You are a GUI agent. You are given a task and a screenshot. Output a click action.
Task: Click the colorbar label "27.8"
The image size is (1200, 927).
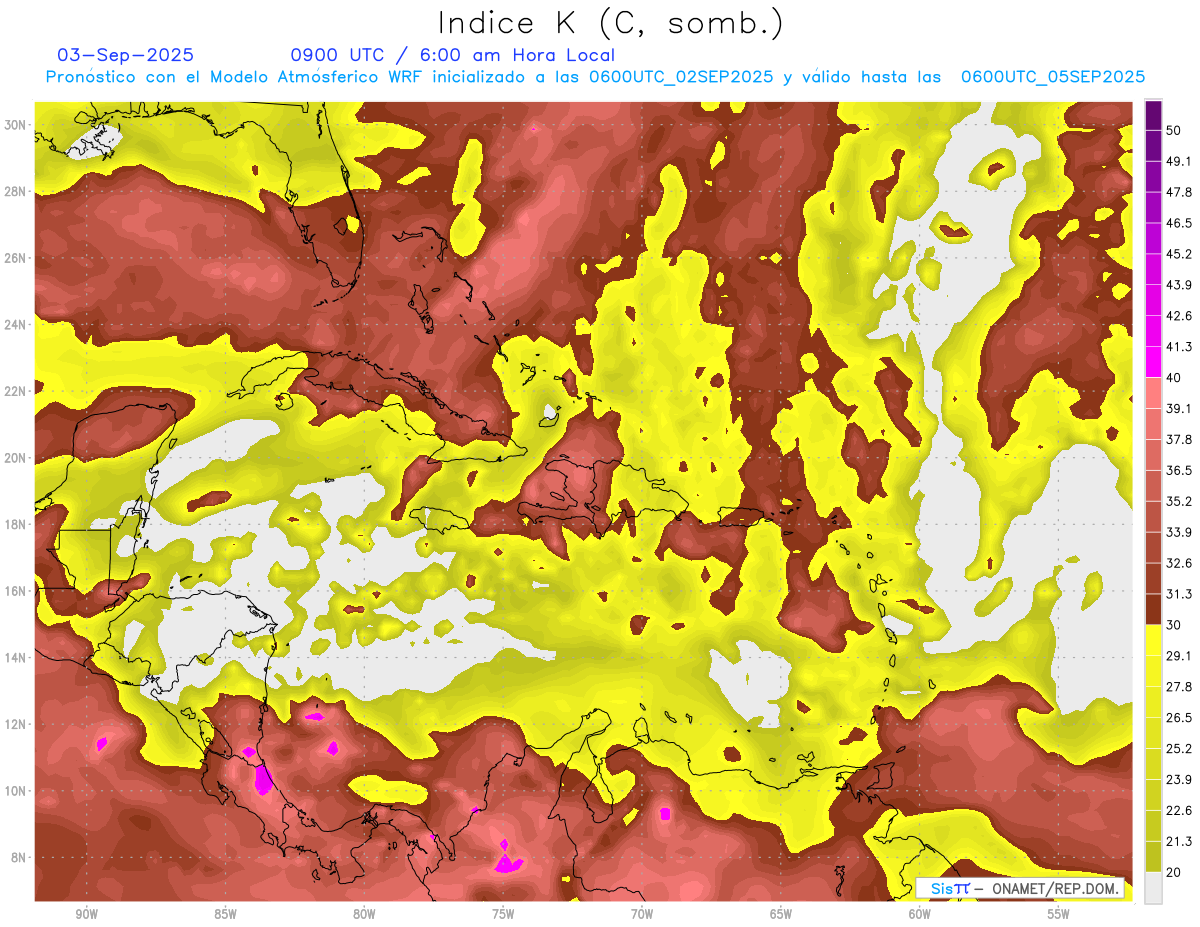1179,687
